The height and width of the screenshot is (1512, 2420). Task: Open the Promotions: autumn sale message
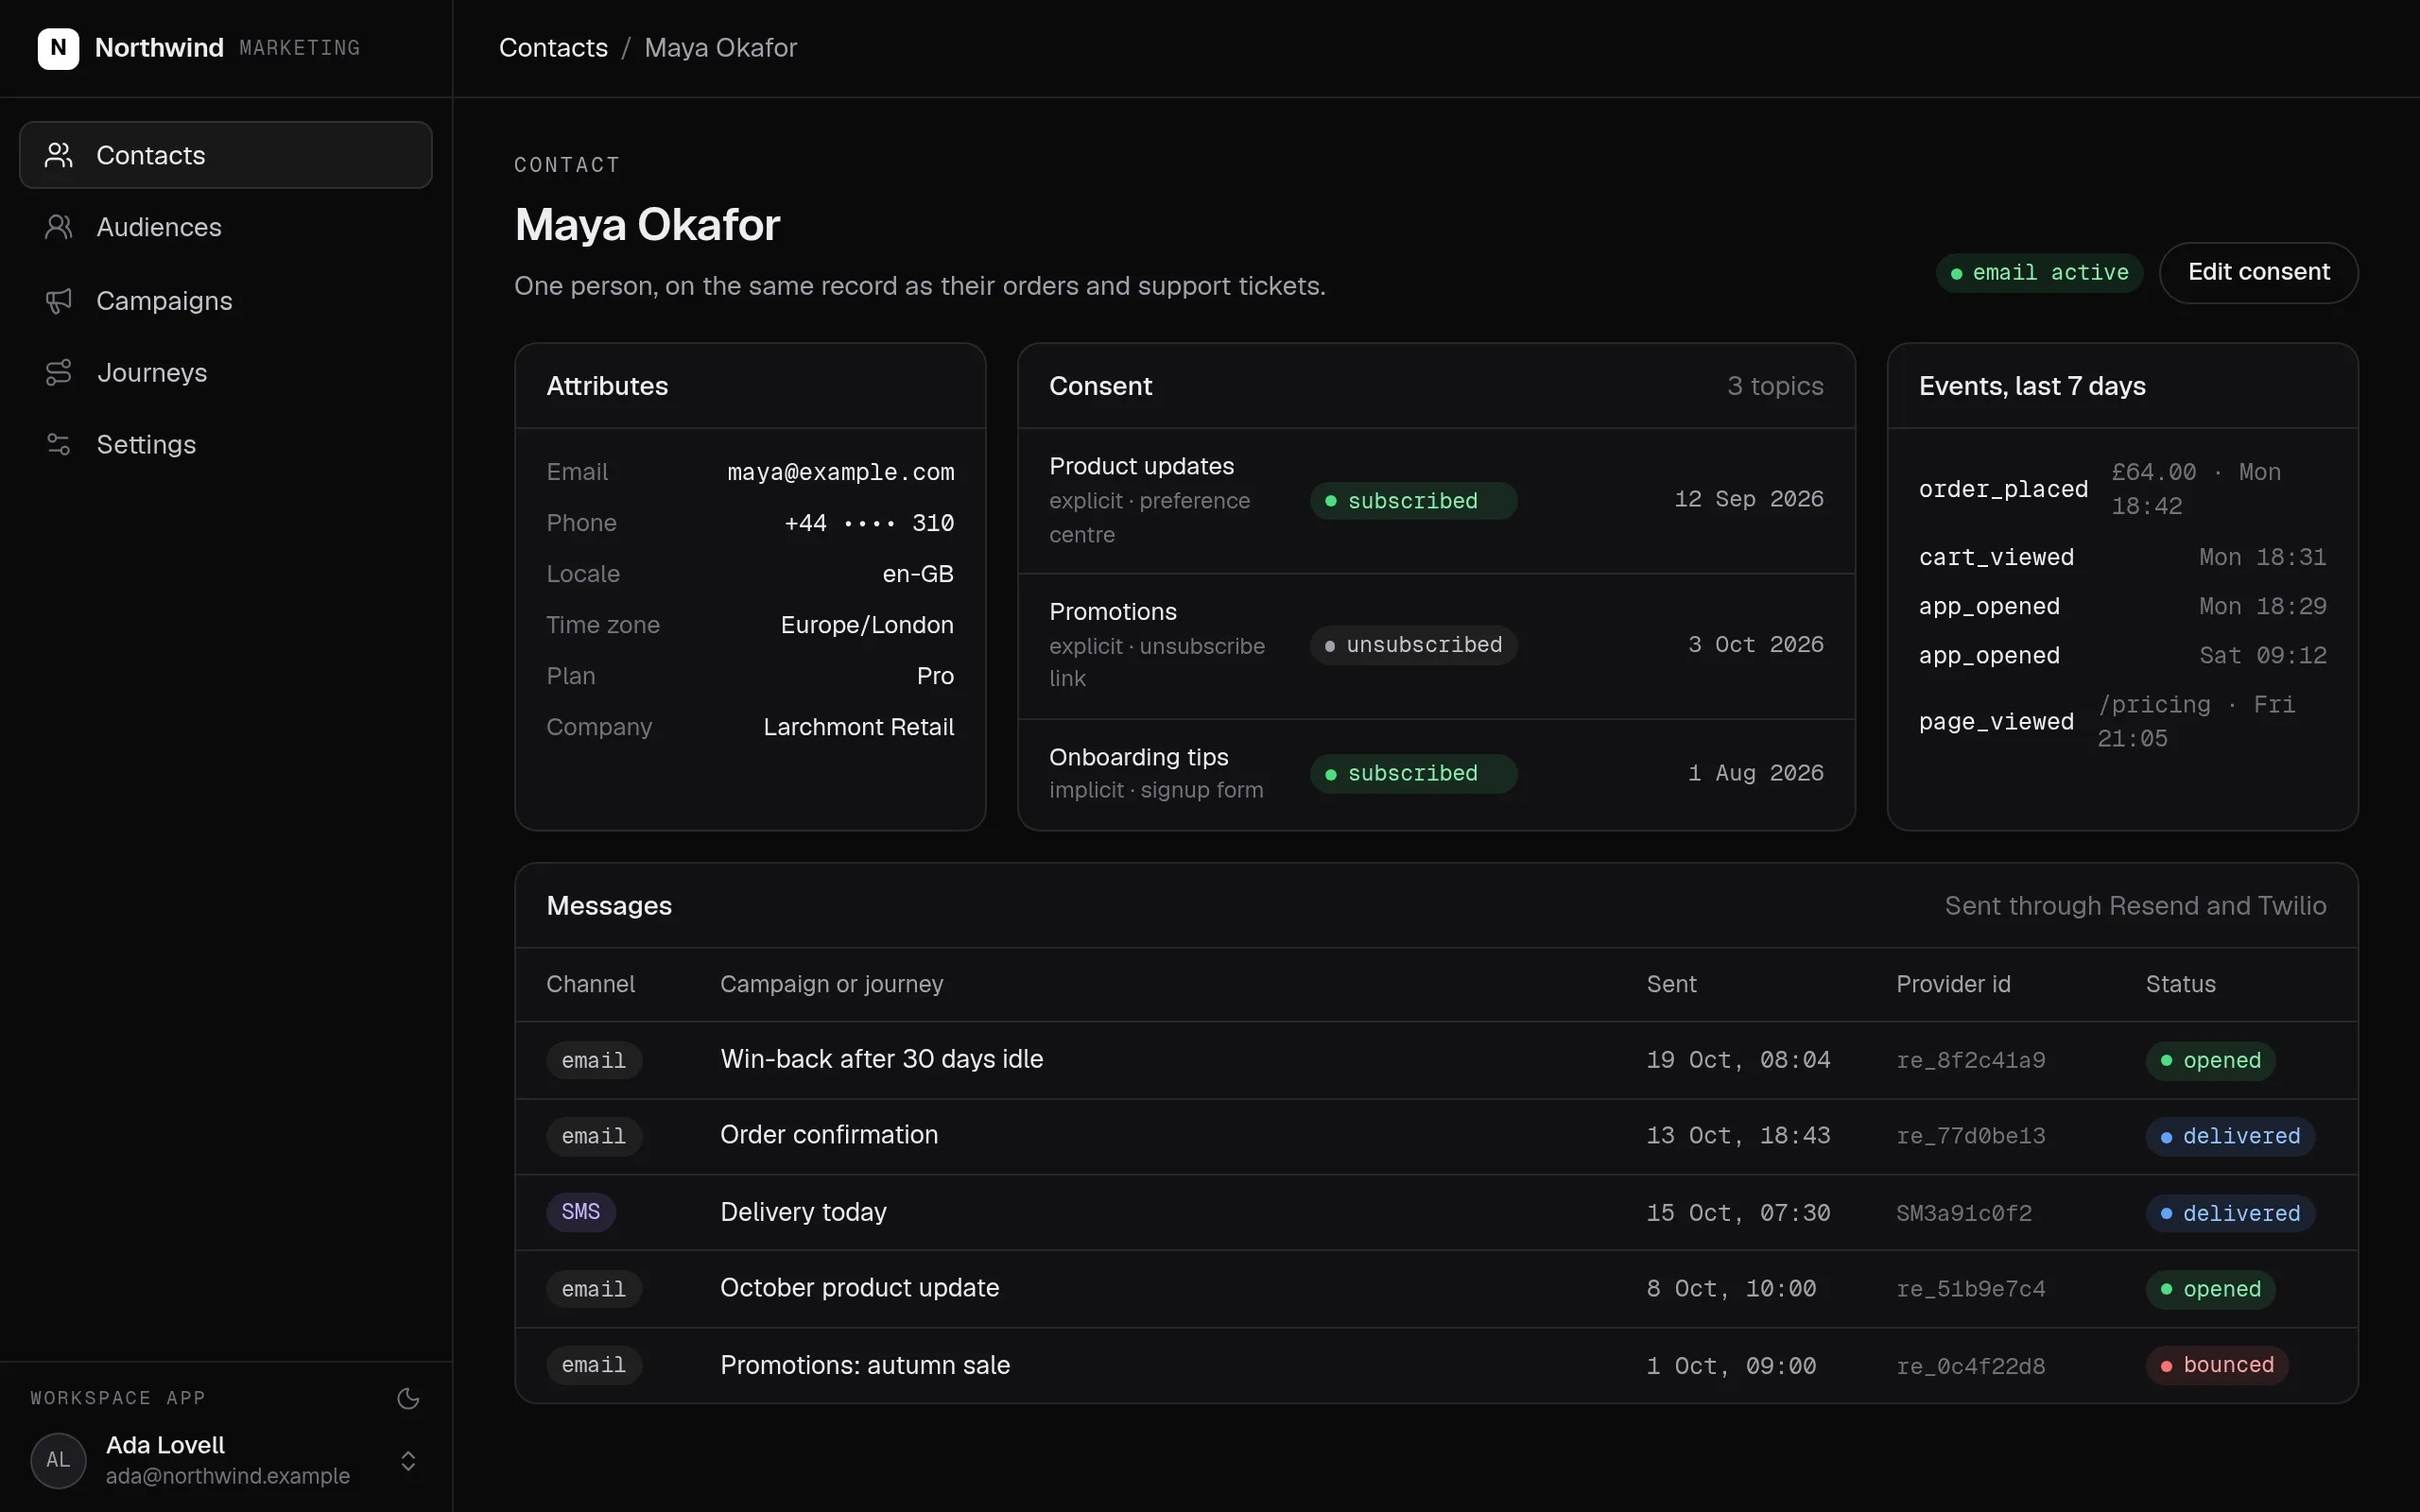(x=1436, y=1365)
